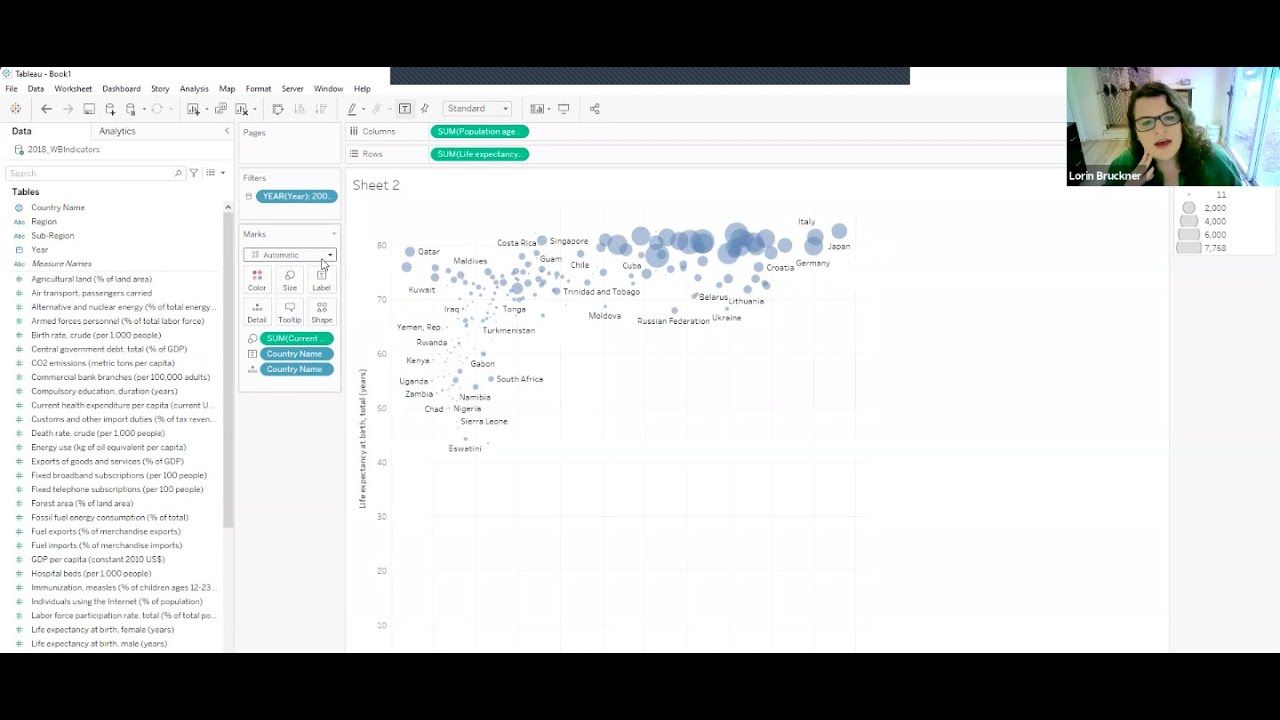Select the SUM(Life expectancy pill in Rows
This screenshot has width=1280, height=720.
(x=479, y=154)
